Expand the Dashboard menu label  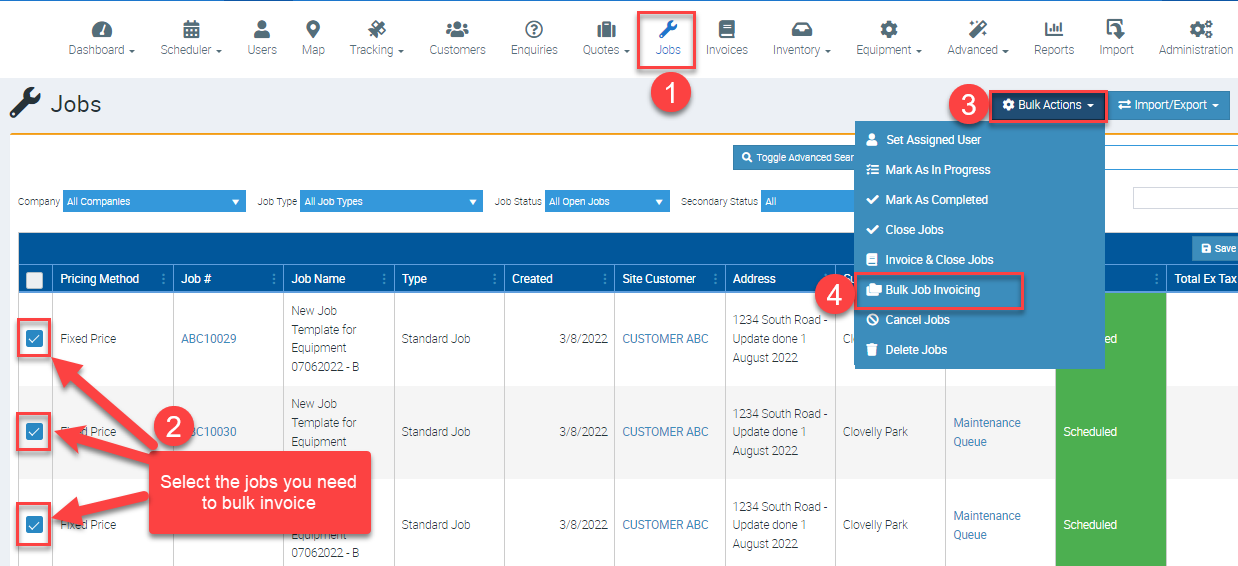tap(101, 50)
